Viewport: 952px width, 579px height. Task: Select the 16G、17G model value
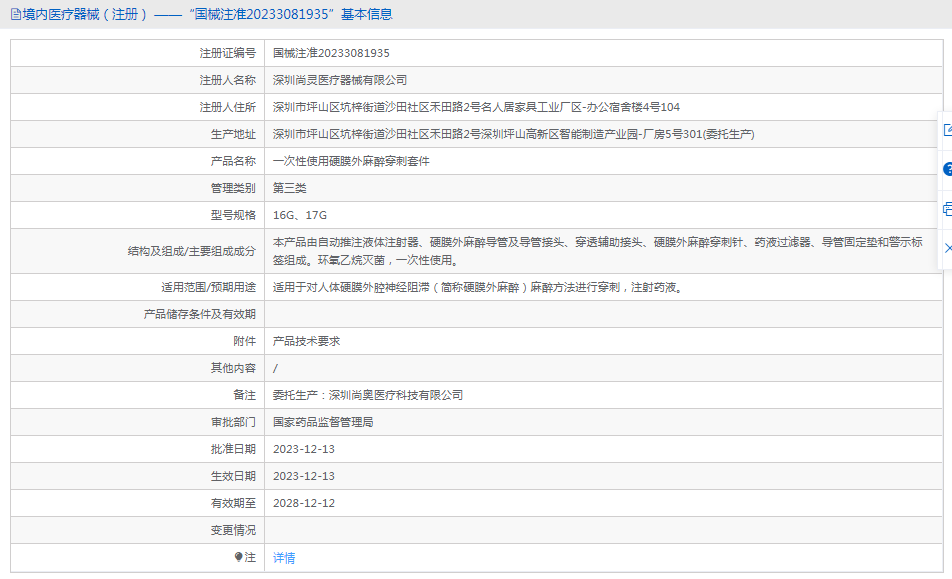[x=300, y=215]
